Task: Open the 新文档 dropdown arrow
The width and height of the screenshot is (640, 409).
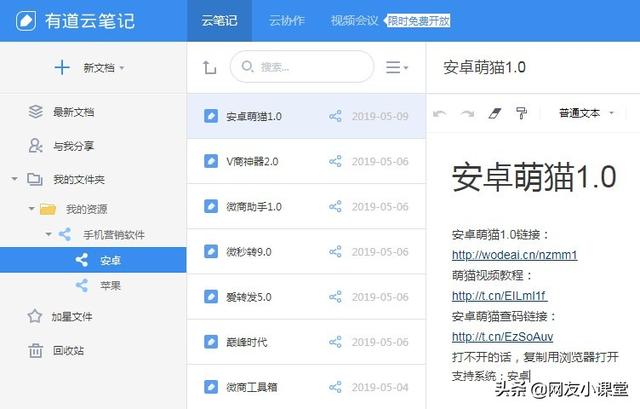Action: pos(122,68)
